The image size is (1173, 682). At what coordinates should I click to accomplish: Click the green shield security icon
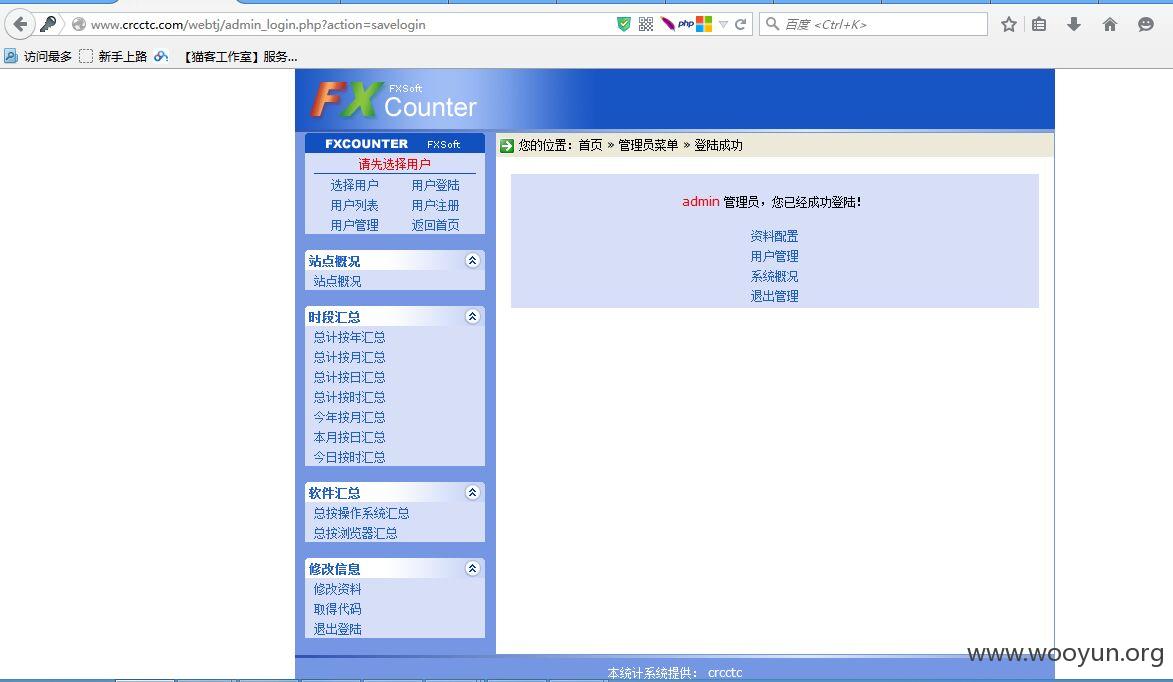pyautogui.click(x=624, y=24)
